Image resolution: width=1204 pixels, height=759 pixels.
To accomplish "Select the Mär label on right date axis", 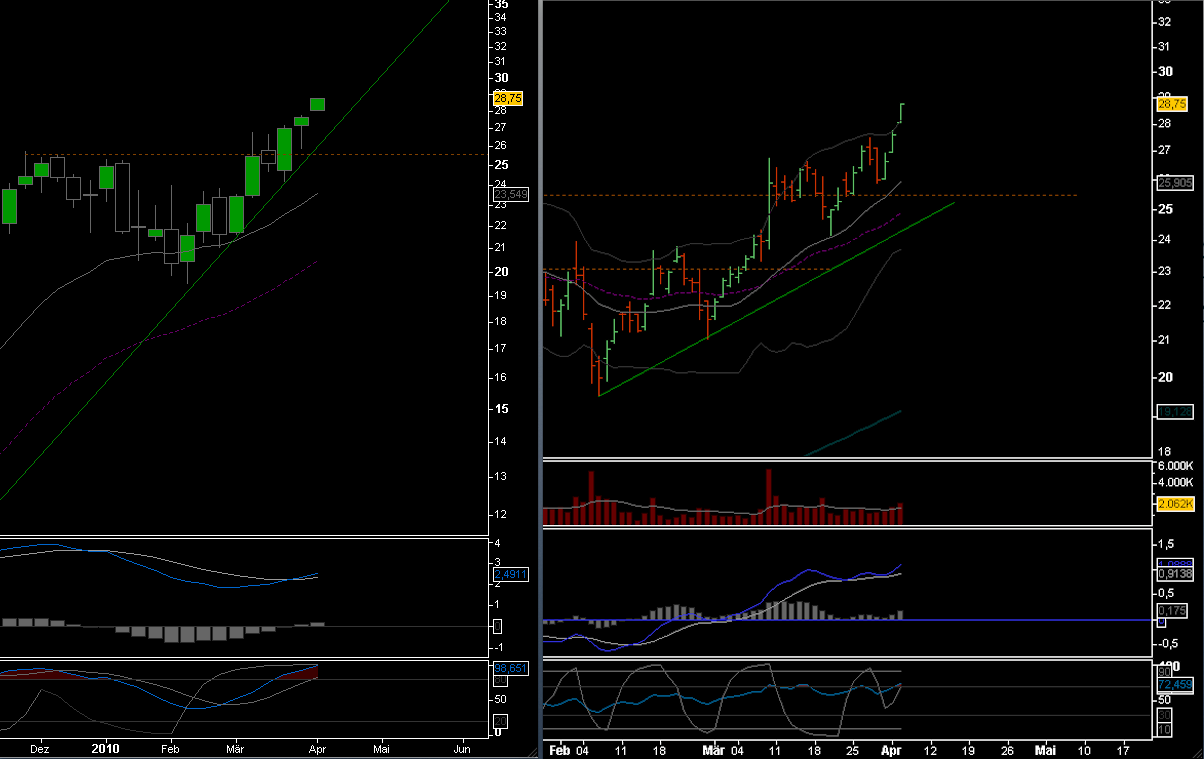I will tap(712, 749).
